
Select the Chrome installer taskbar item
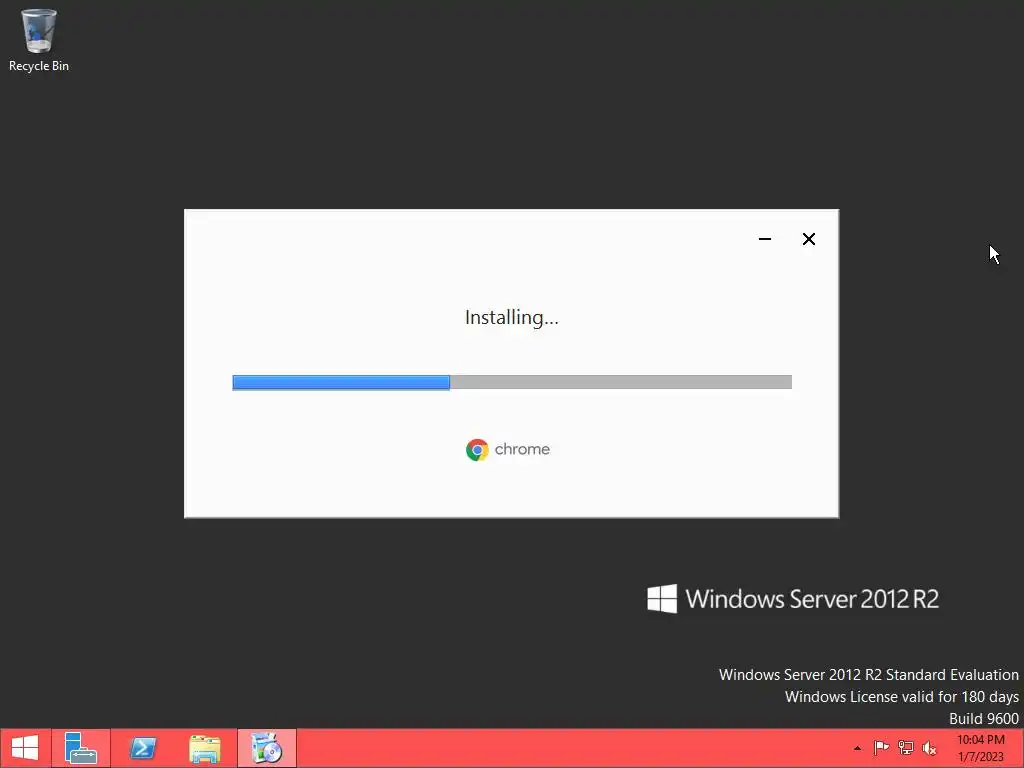click(266, 748)
